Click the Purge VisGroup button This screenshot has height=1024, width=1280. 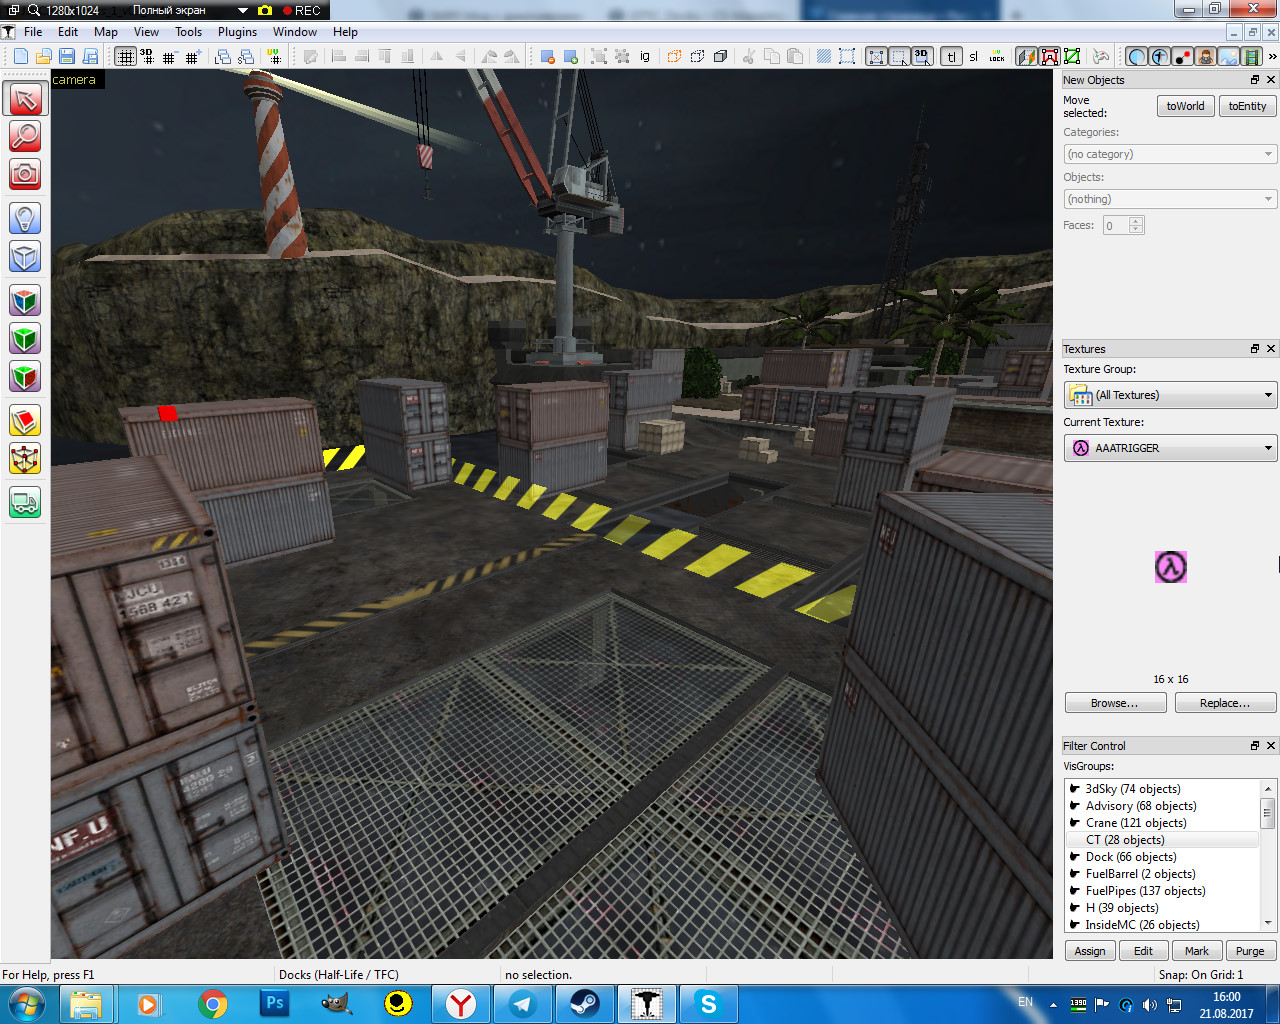coord(1250,951)
